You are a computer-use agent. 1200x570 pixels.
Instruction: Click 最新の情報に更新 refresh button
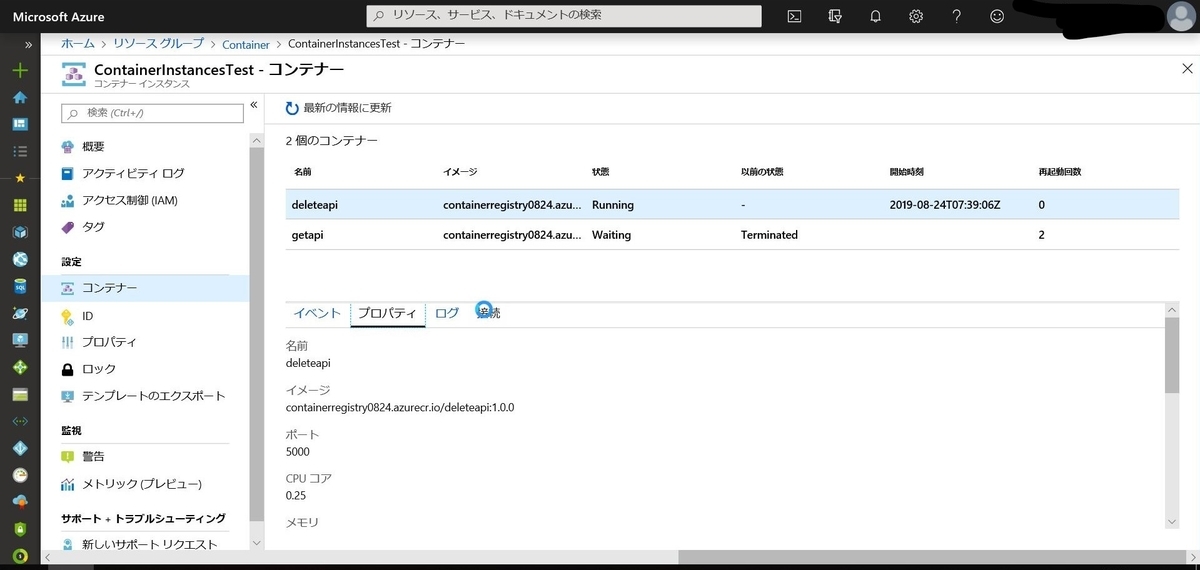click(339, 108)
